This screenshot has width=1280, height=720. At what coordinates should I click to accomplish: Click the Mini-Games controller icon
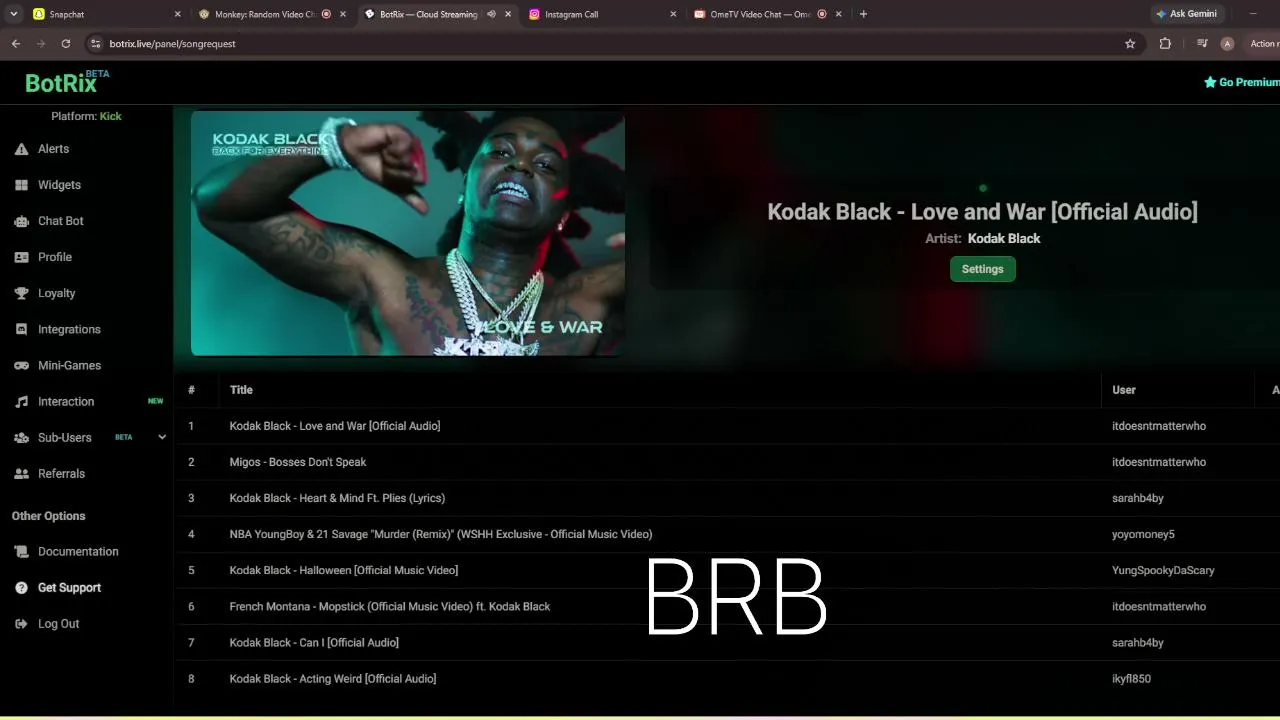[21, 365]
